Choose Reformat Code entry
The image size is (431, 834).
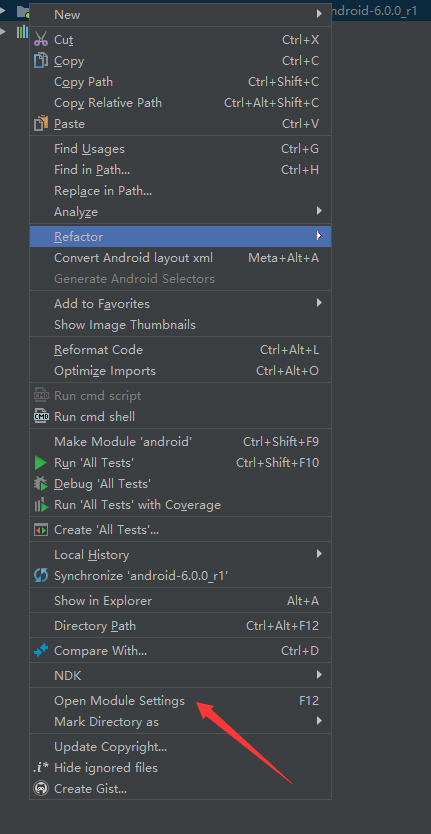pos(180,349)
